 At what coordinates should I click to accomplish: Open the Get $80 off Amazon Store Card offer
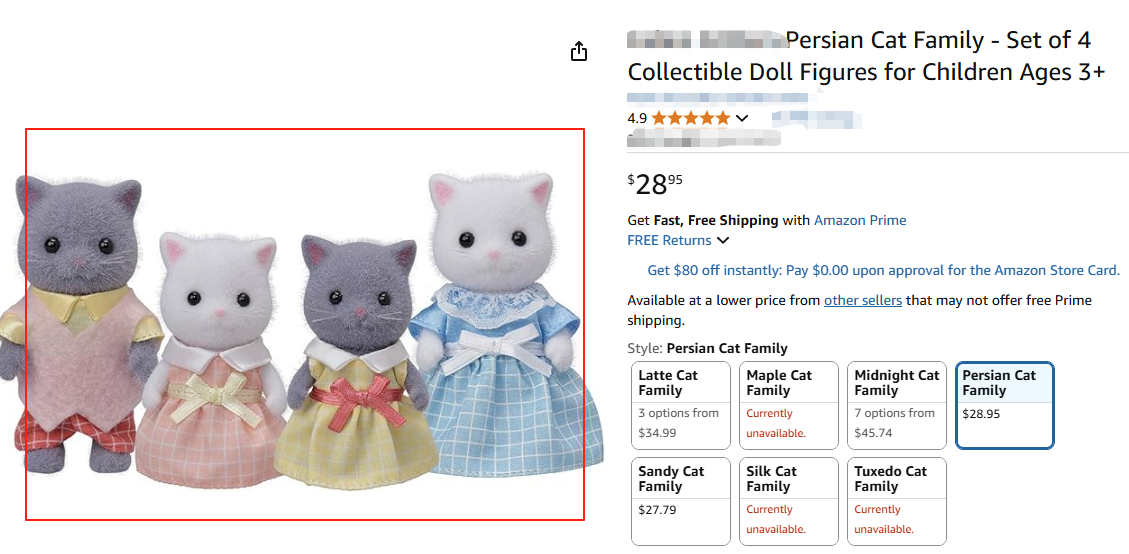(x=883, y=270)
